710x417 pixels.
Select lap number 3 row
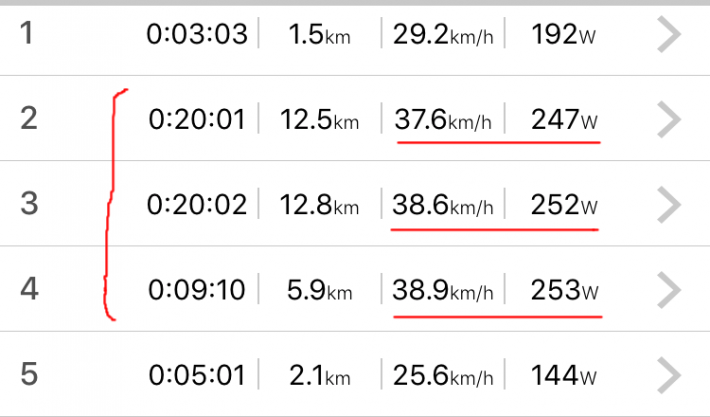[x=28, y=205]
